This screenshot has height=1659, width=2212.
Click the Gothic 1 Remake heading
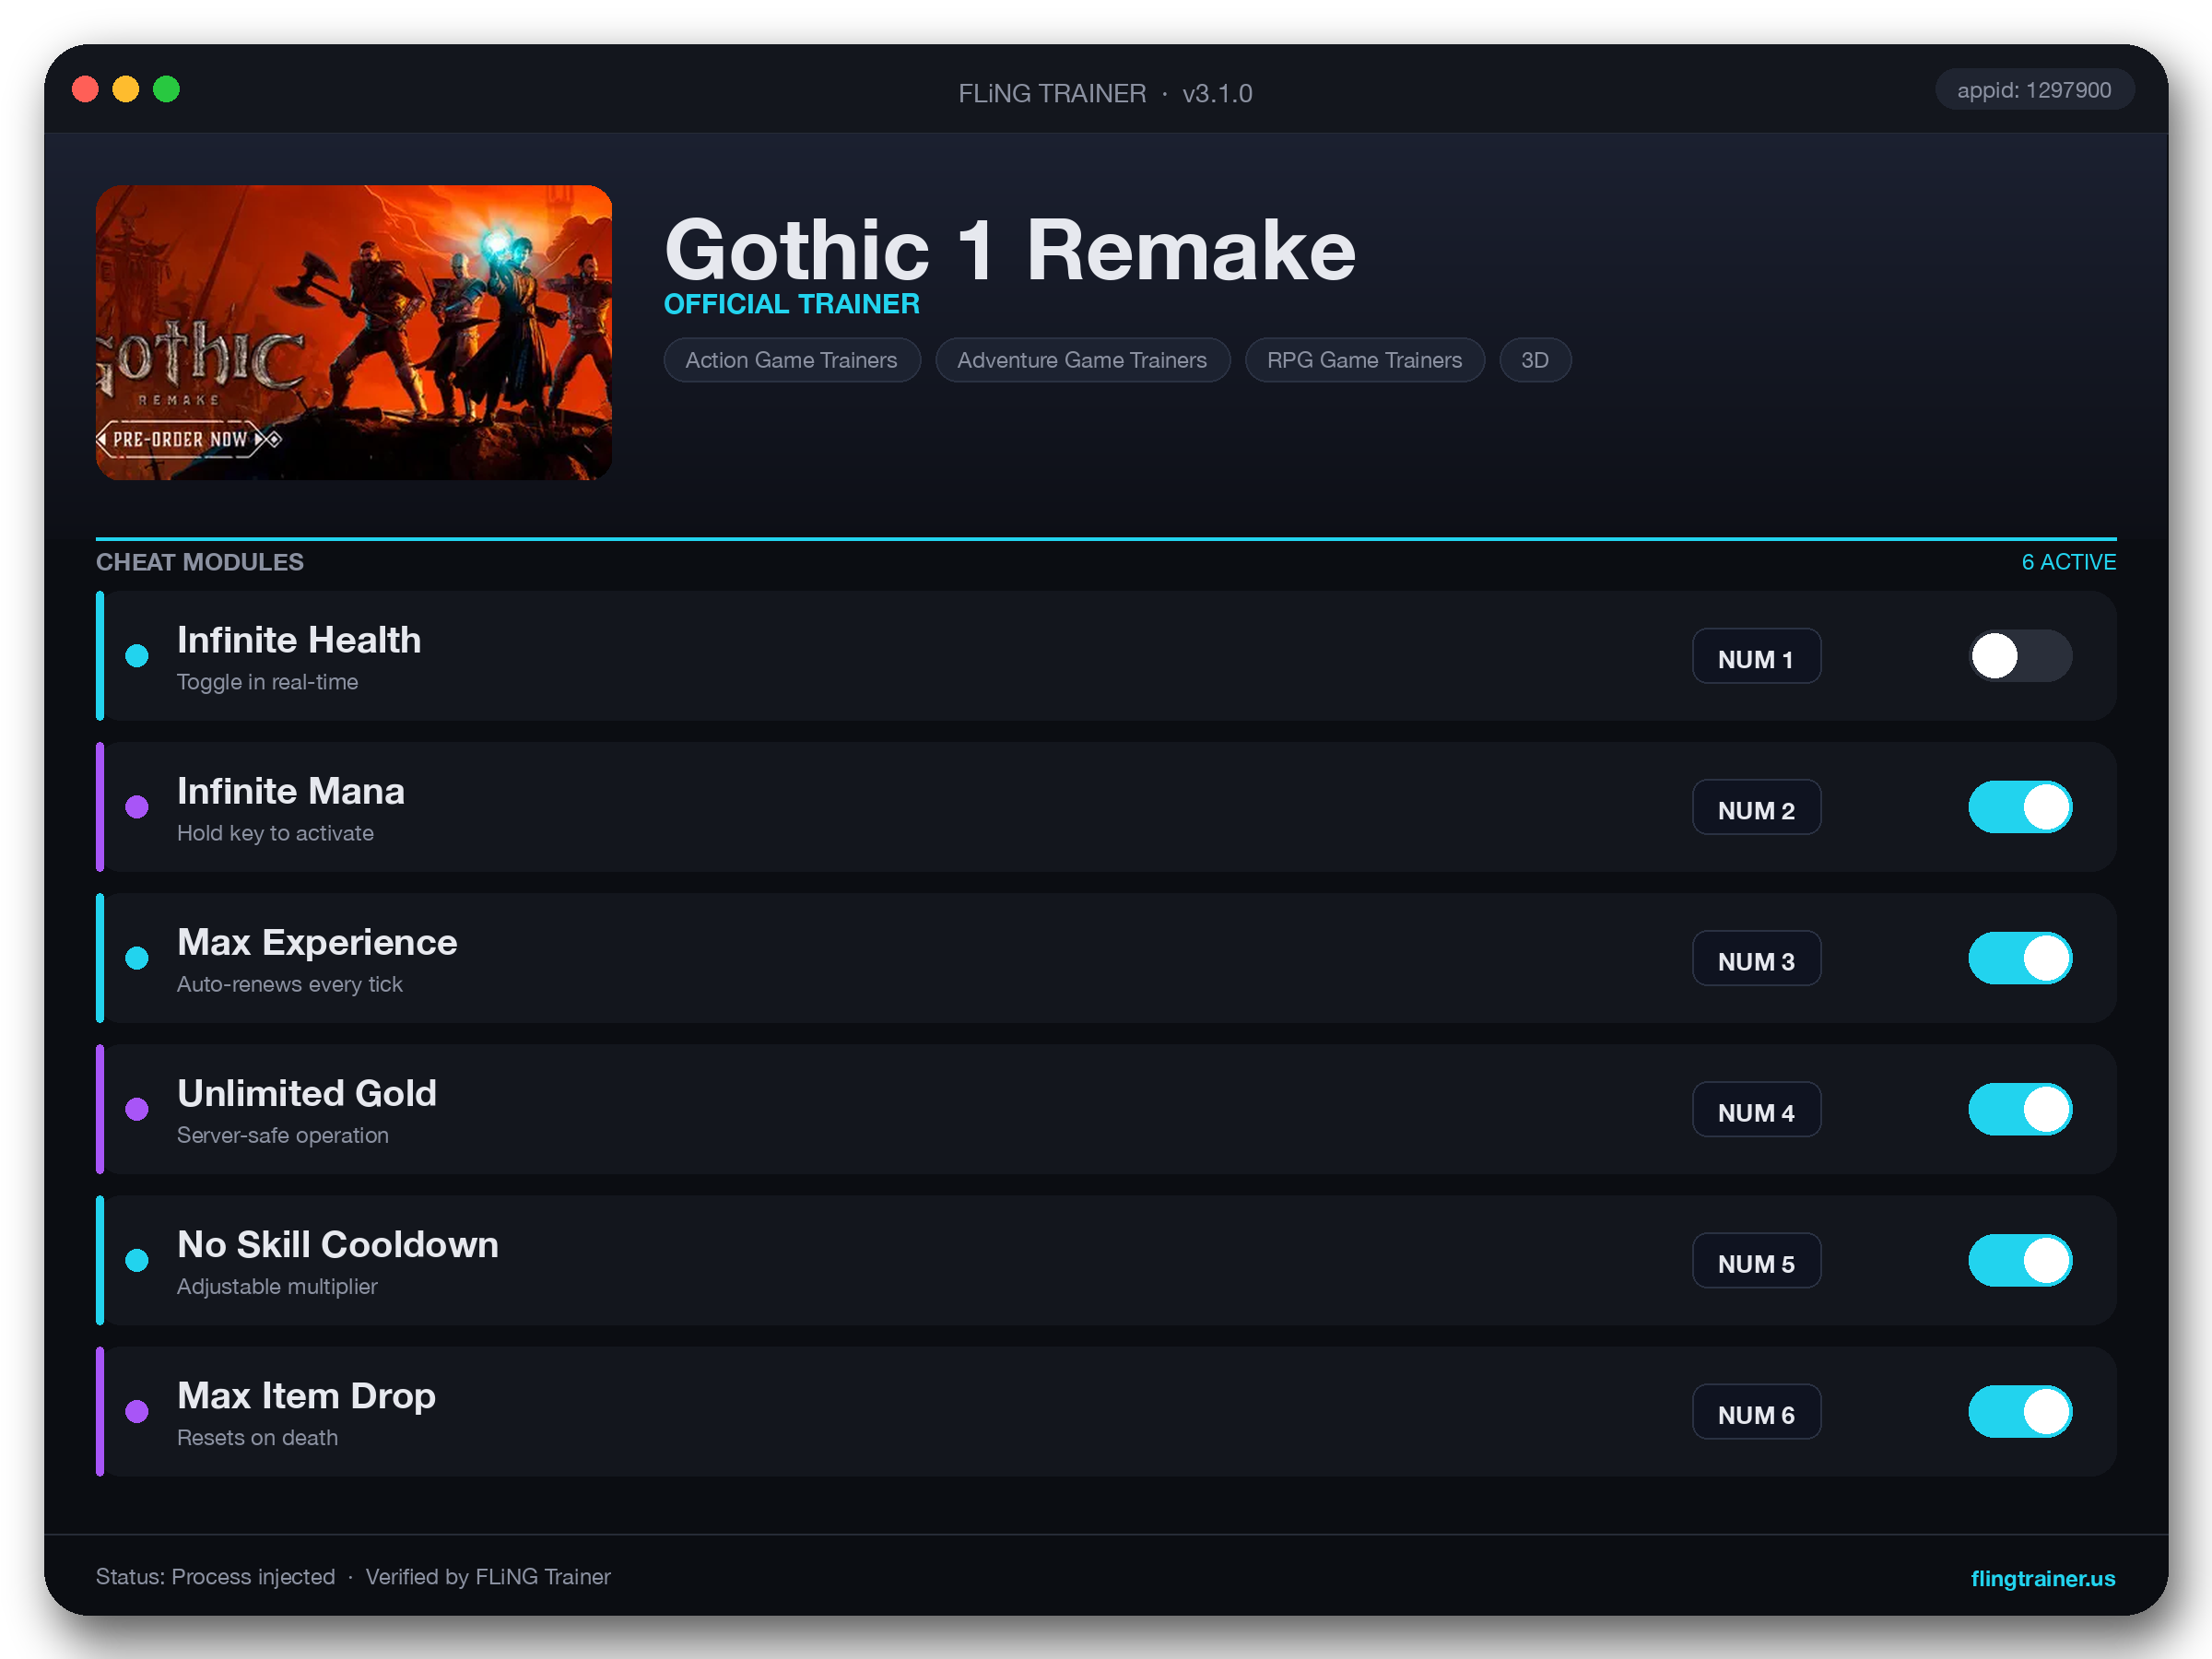tap(1010, 250)
